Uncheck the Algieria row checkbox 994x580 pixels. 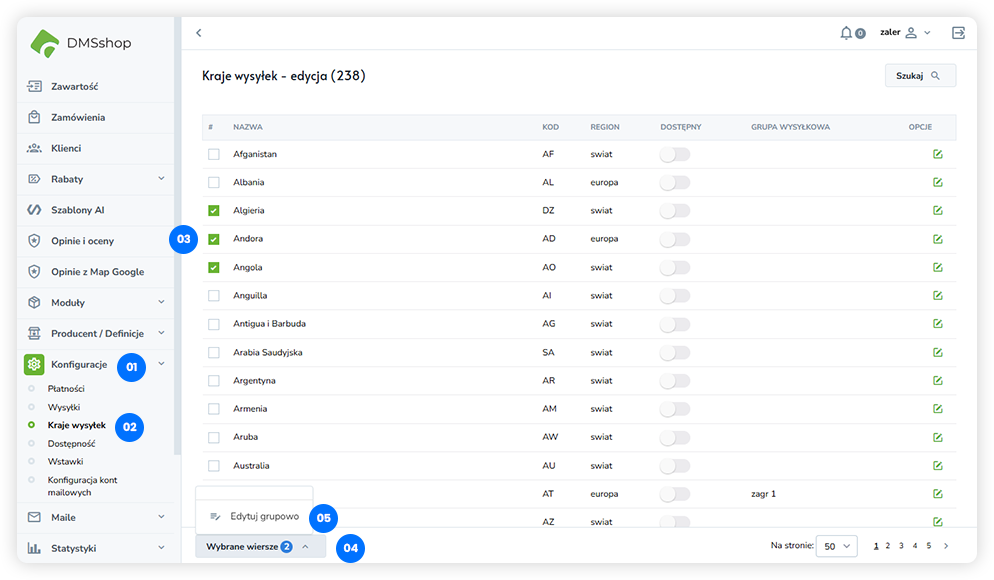click(x=214, y=211)
